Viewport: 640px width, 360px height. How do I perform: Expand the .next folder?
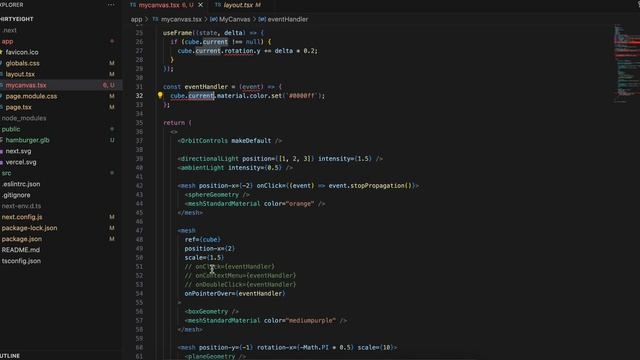tap(9, 30)
